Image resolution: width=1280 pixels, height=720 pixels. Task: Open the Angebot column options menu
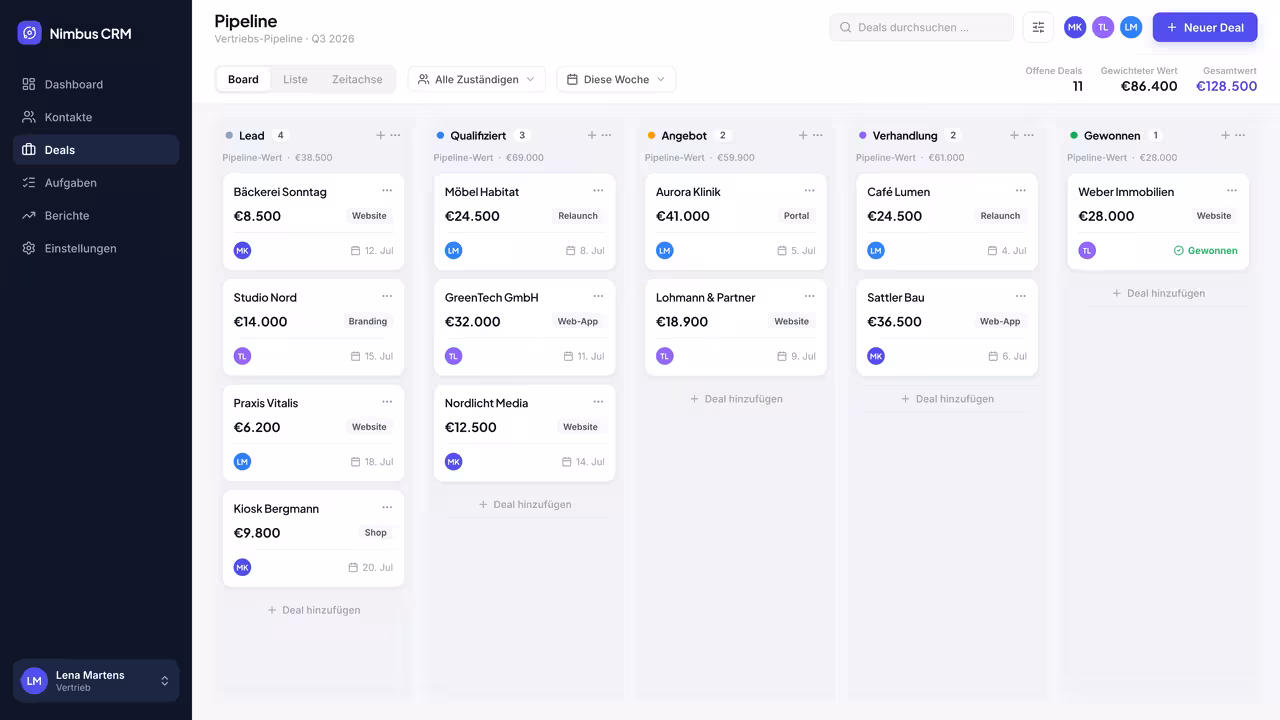click(818, 135)
